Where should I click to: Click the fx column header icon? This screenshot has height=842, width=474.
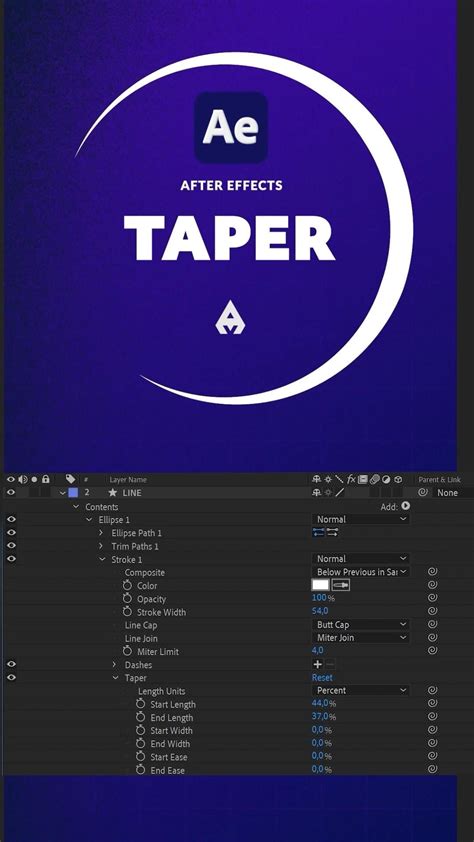tap(351, 479)
